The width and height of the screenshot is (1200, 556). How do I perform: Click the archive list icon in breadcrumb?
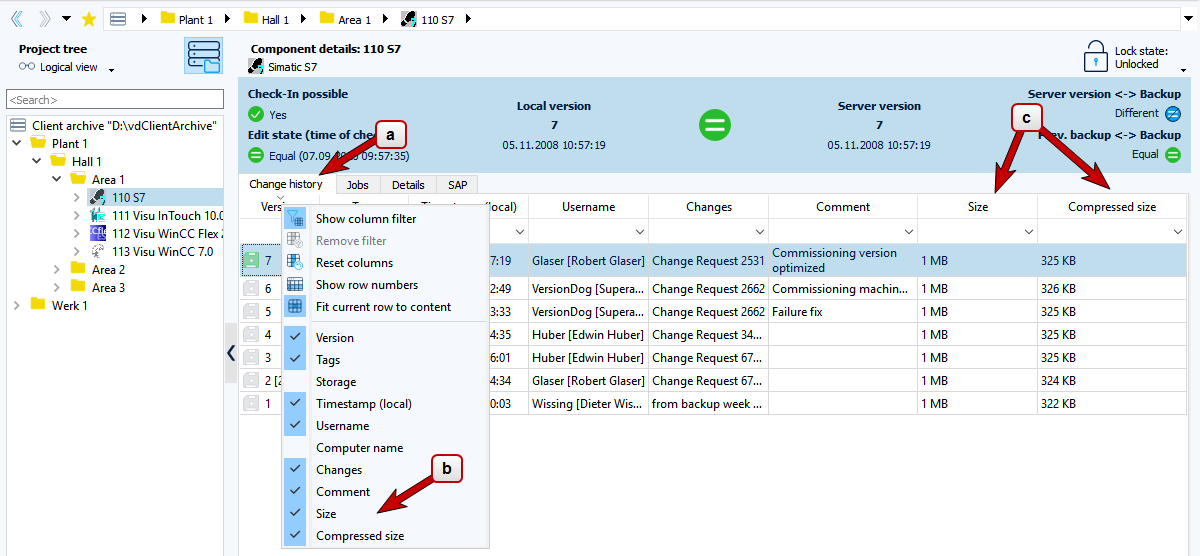pyautogui.click(x=118, y=19)
